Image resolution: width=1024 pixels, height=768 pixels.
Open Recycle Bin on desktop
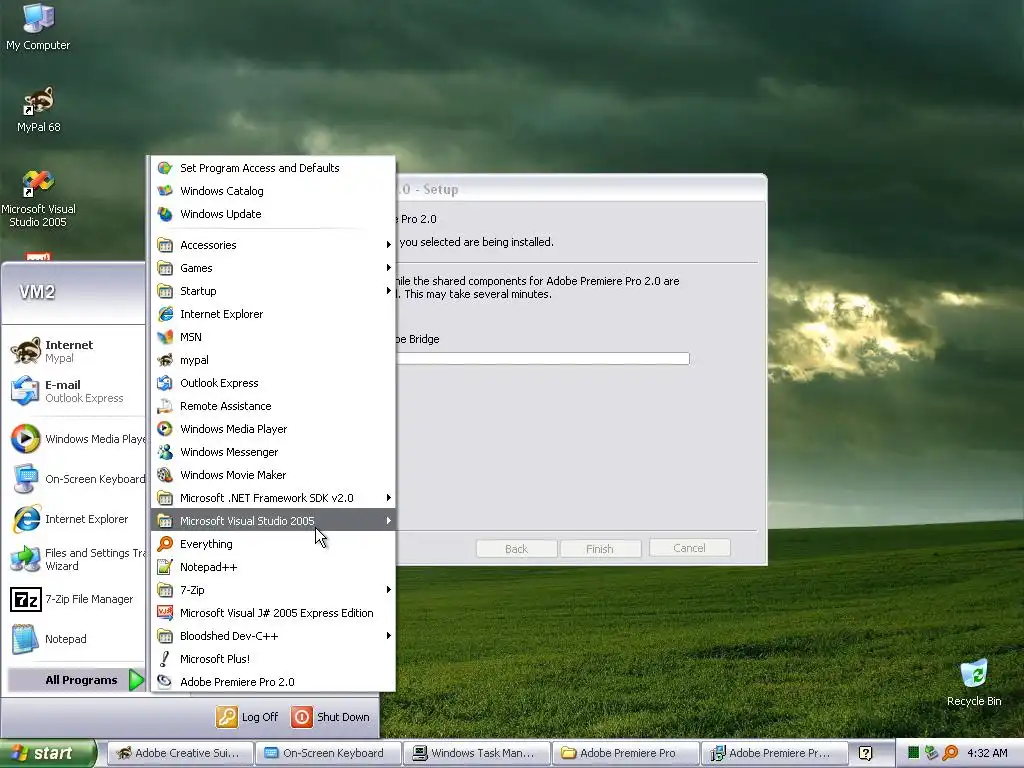pos(974,683)
